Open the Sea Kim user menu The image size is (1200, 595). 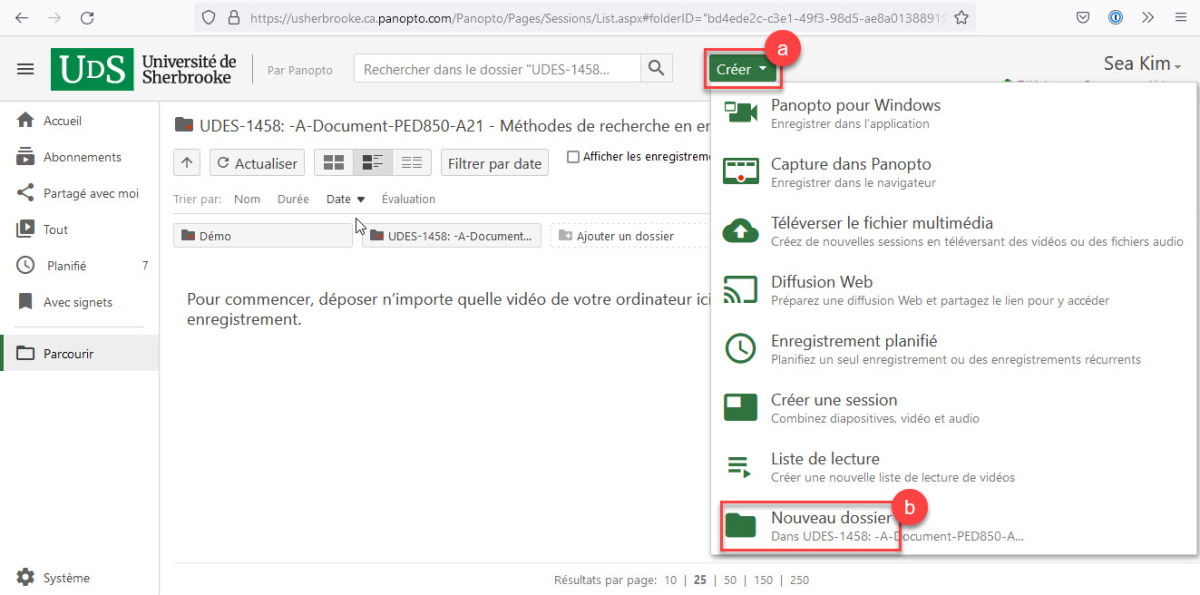tap(1142, 64)
